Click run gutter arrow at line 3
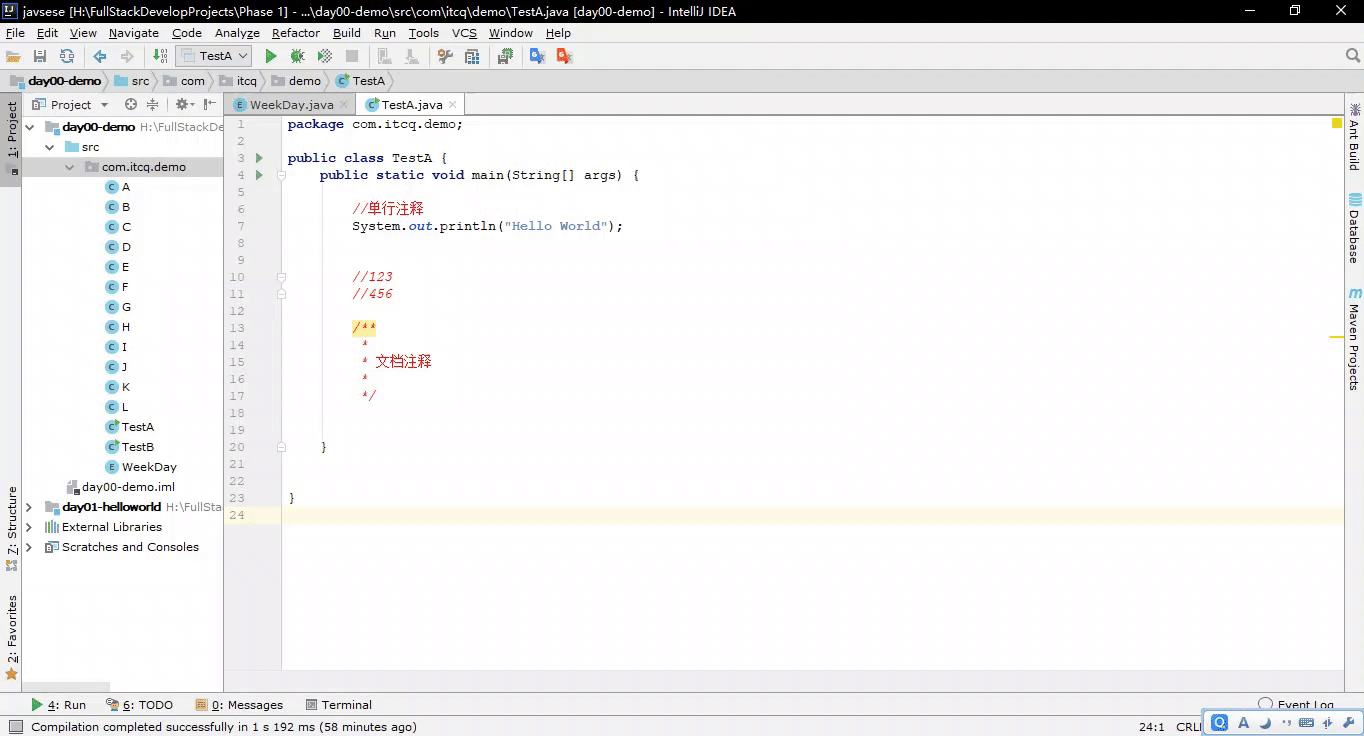The width and height of the screenshot is (1364, 736). (x=259, y=158)
